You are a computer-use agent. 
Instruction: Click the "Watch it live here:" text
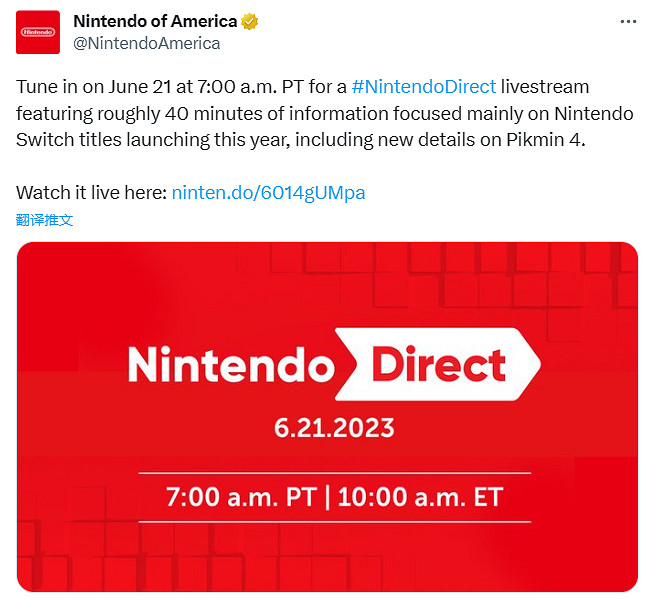point(92,193)
